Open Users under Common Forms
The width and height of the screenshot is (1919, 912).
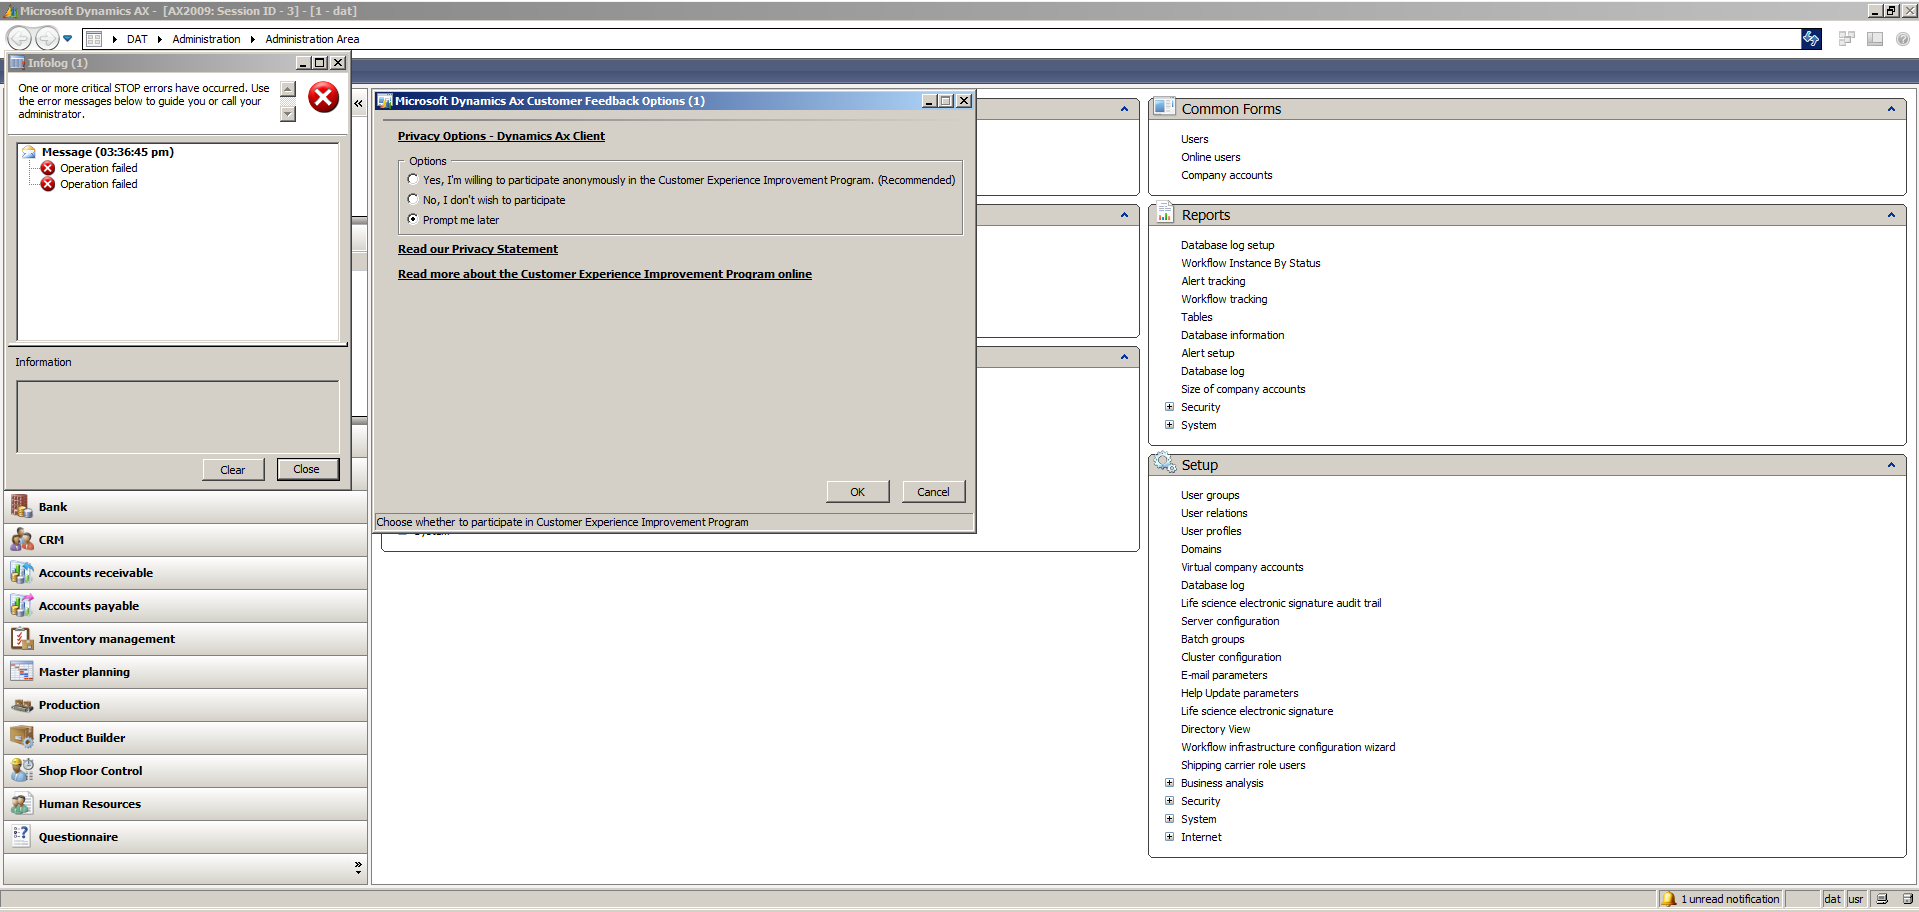tap(1194, 139)
